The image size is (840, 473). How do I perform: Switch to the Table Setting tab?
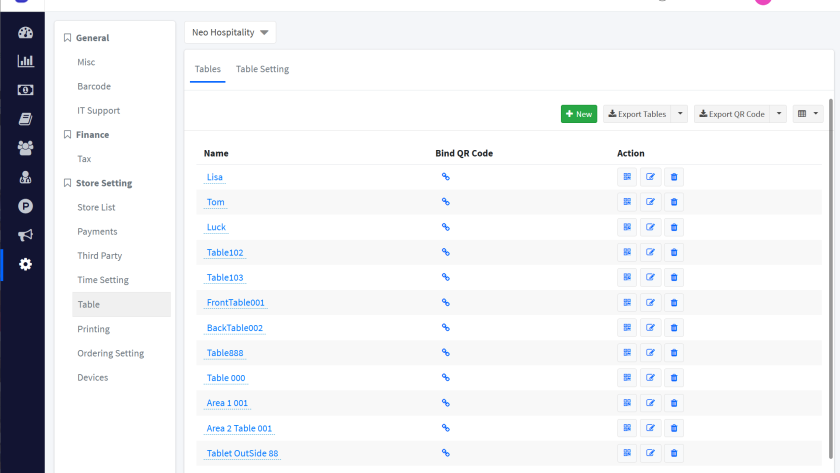262,69
